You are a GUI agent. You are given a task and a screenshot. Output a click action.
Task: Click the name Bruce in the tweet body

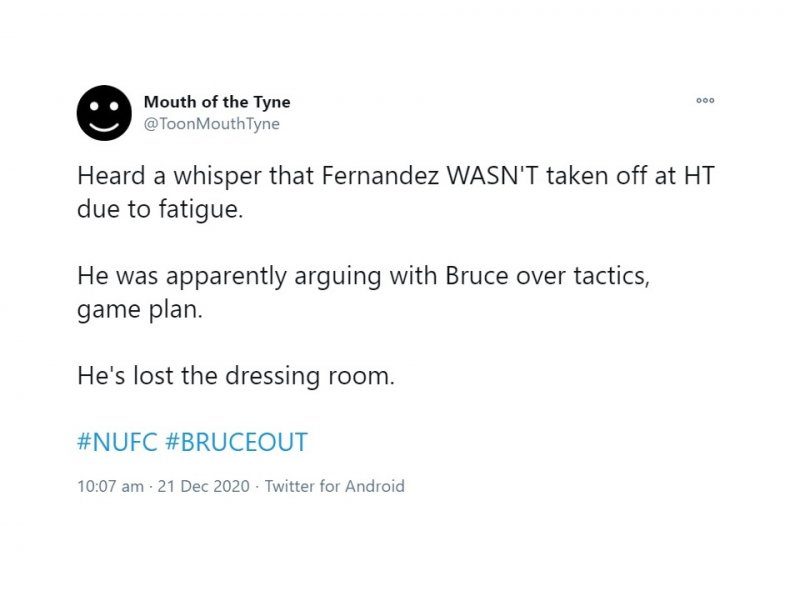pyautogui.click(x=476, y=275)
